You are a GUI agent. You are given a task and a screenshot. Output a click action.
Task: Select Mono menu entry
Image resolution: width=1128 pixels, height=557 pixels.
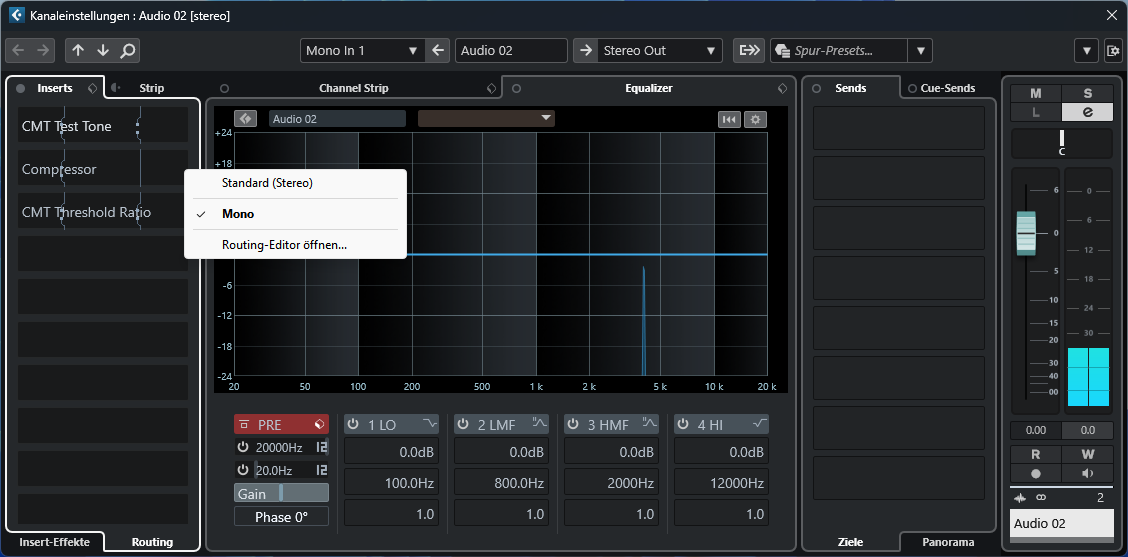tap(296, 214)
